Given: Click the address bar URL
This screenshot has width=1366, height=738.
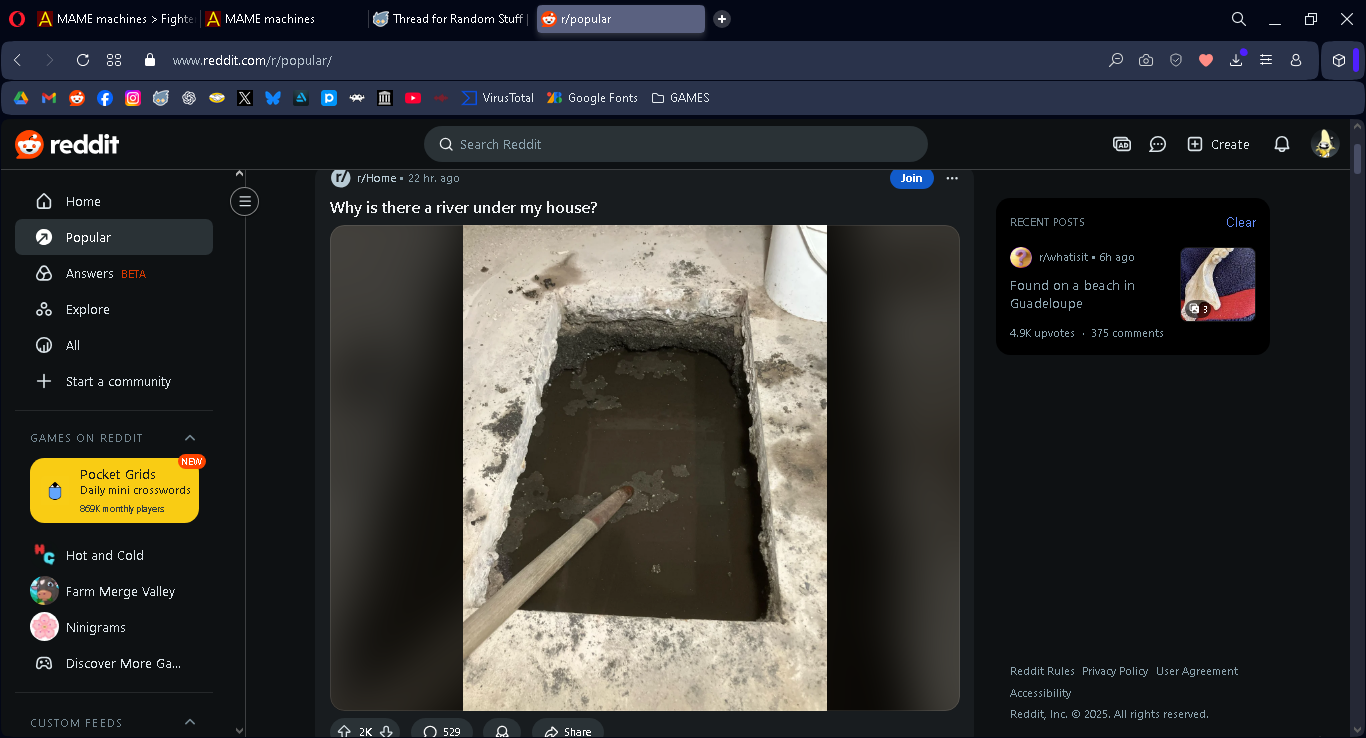Looking at the screenshot, I should (x=252, y=60).
